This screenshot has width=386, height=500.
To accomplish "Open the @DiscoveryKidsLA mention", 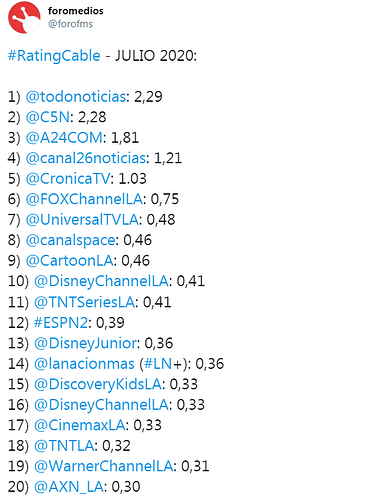I will coord(98,384).
